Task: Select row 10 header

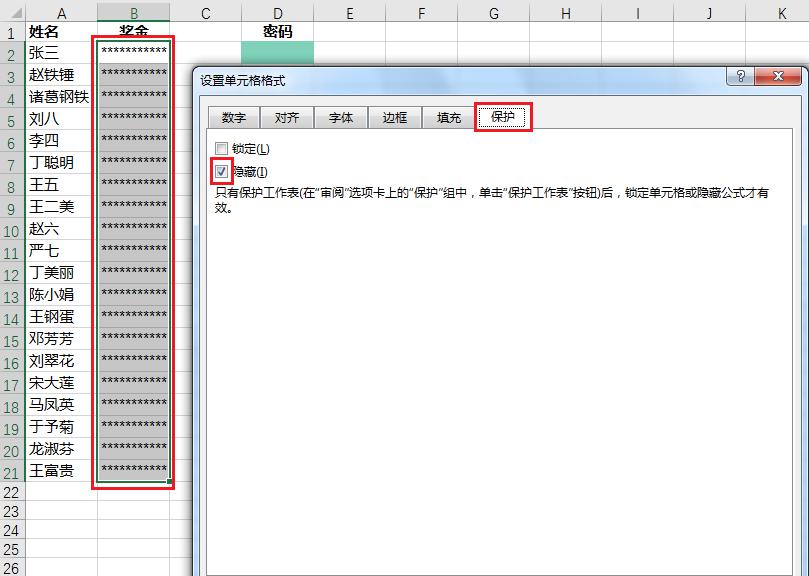Action: click(x=12, y=230)
